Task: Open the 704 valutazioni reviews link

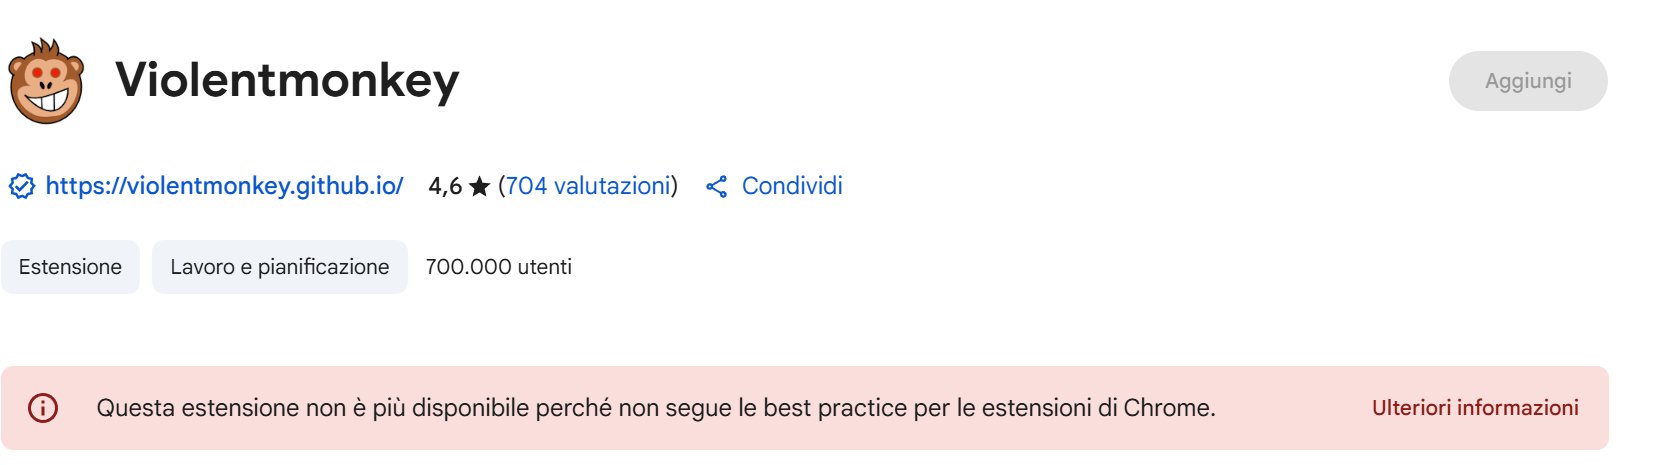Action: coord(588,186)
